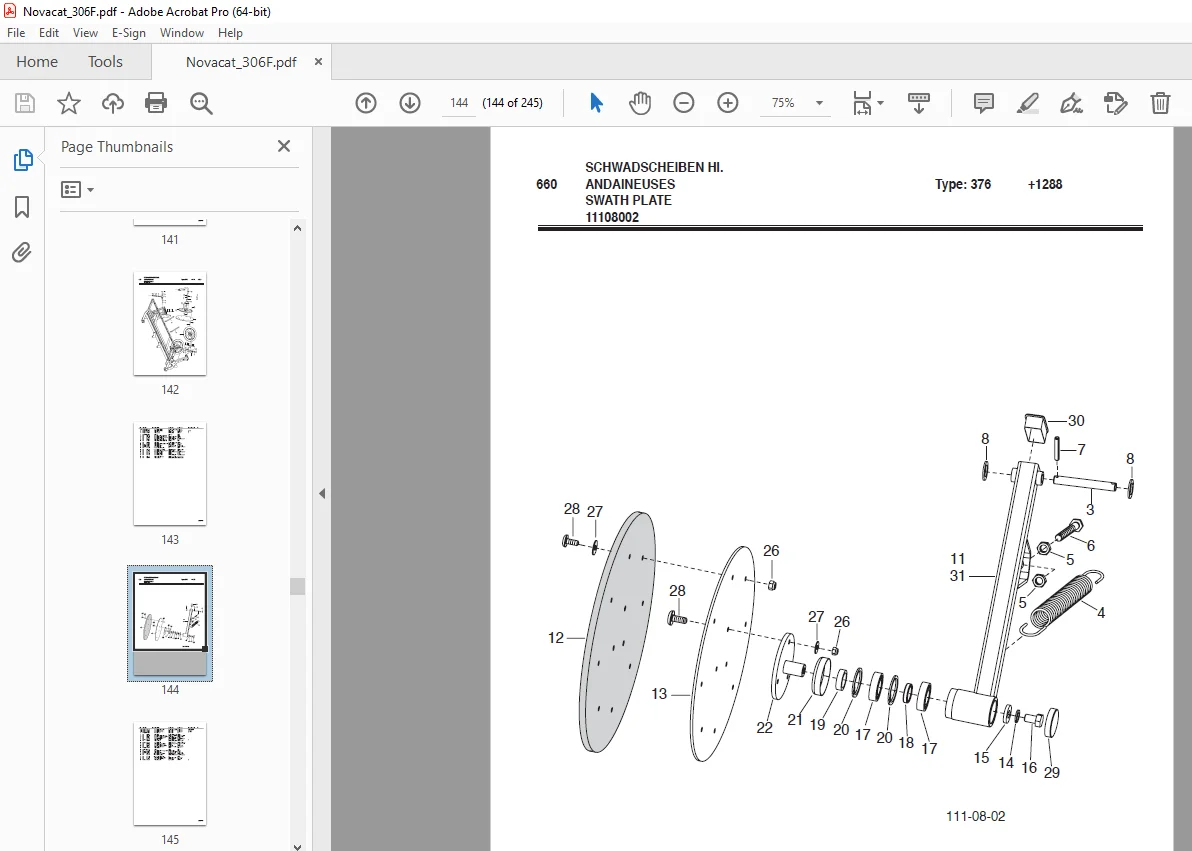
Task: Open the Window menu
Action: 182,33
